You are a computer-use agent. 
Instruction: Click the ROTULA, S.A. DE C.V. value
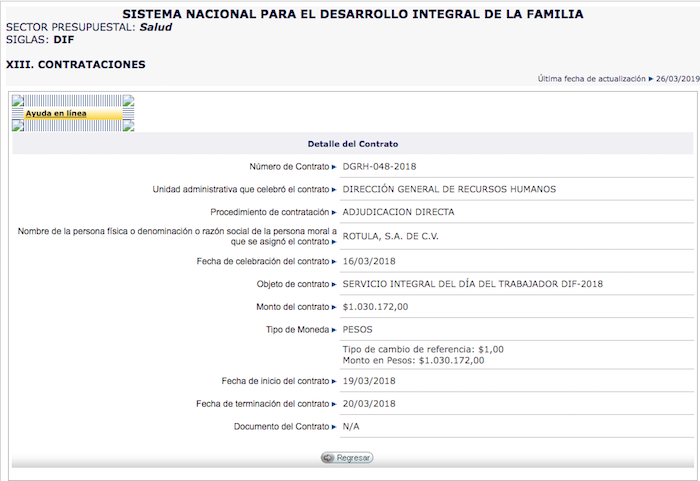click(390, 237)
